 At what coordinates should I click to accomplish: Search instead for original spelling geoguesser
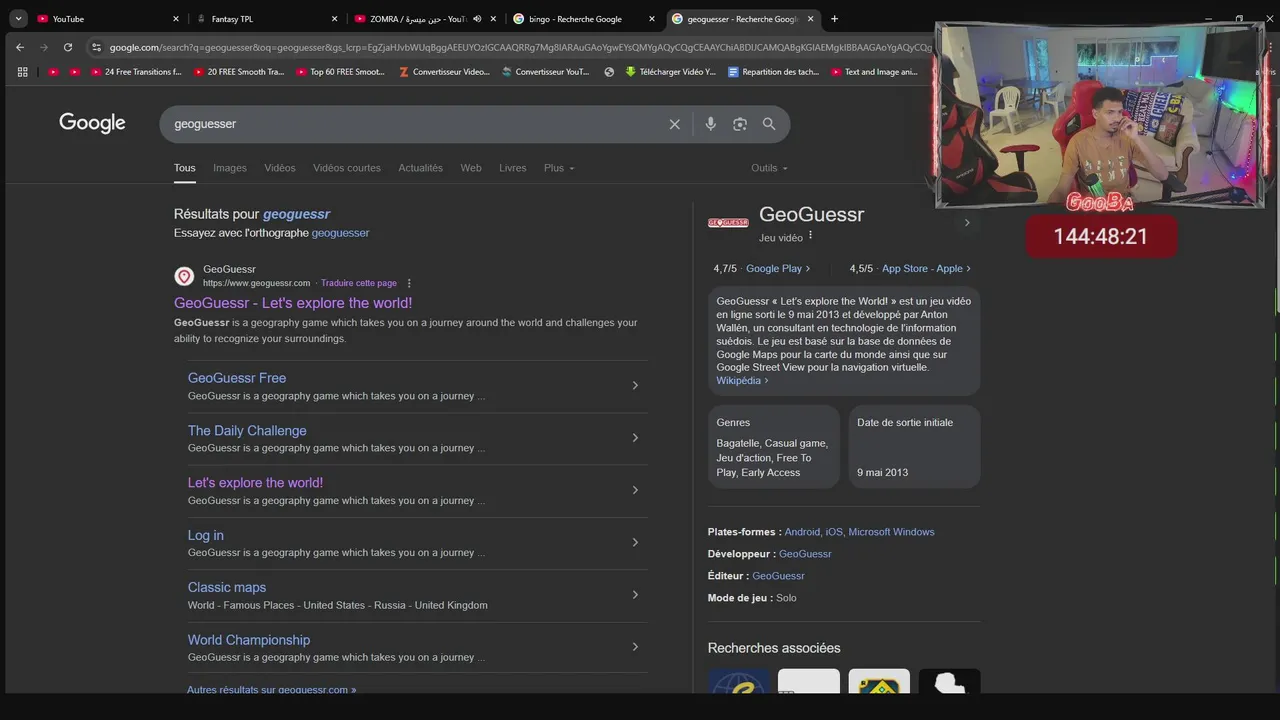pos(340,233)
